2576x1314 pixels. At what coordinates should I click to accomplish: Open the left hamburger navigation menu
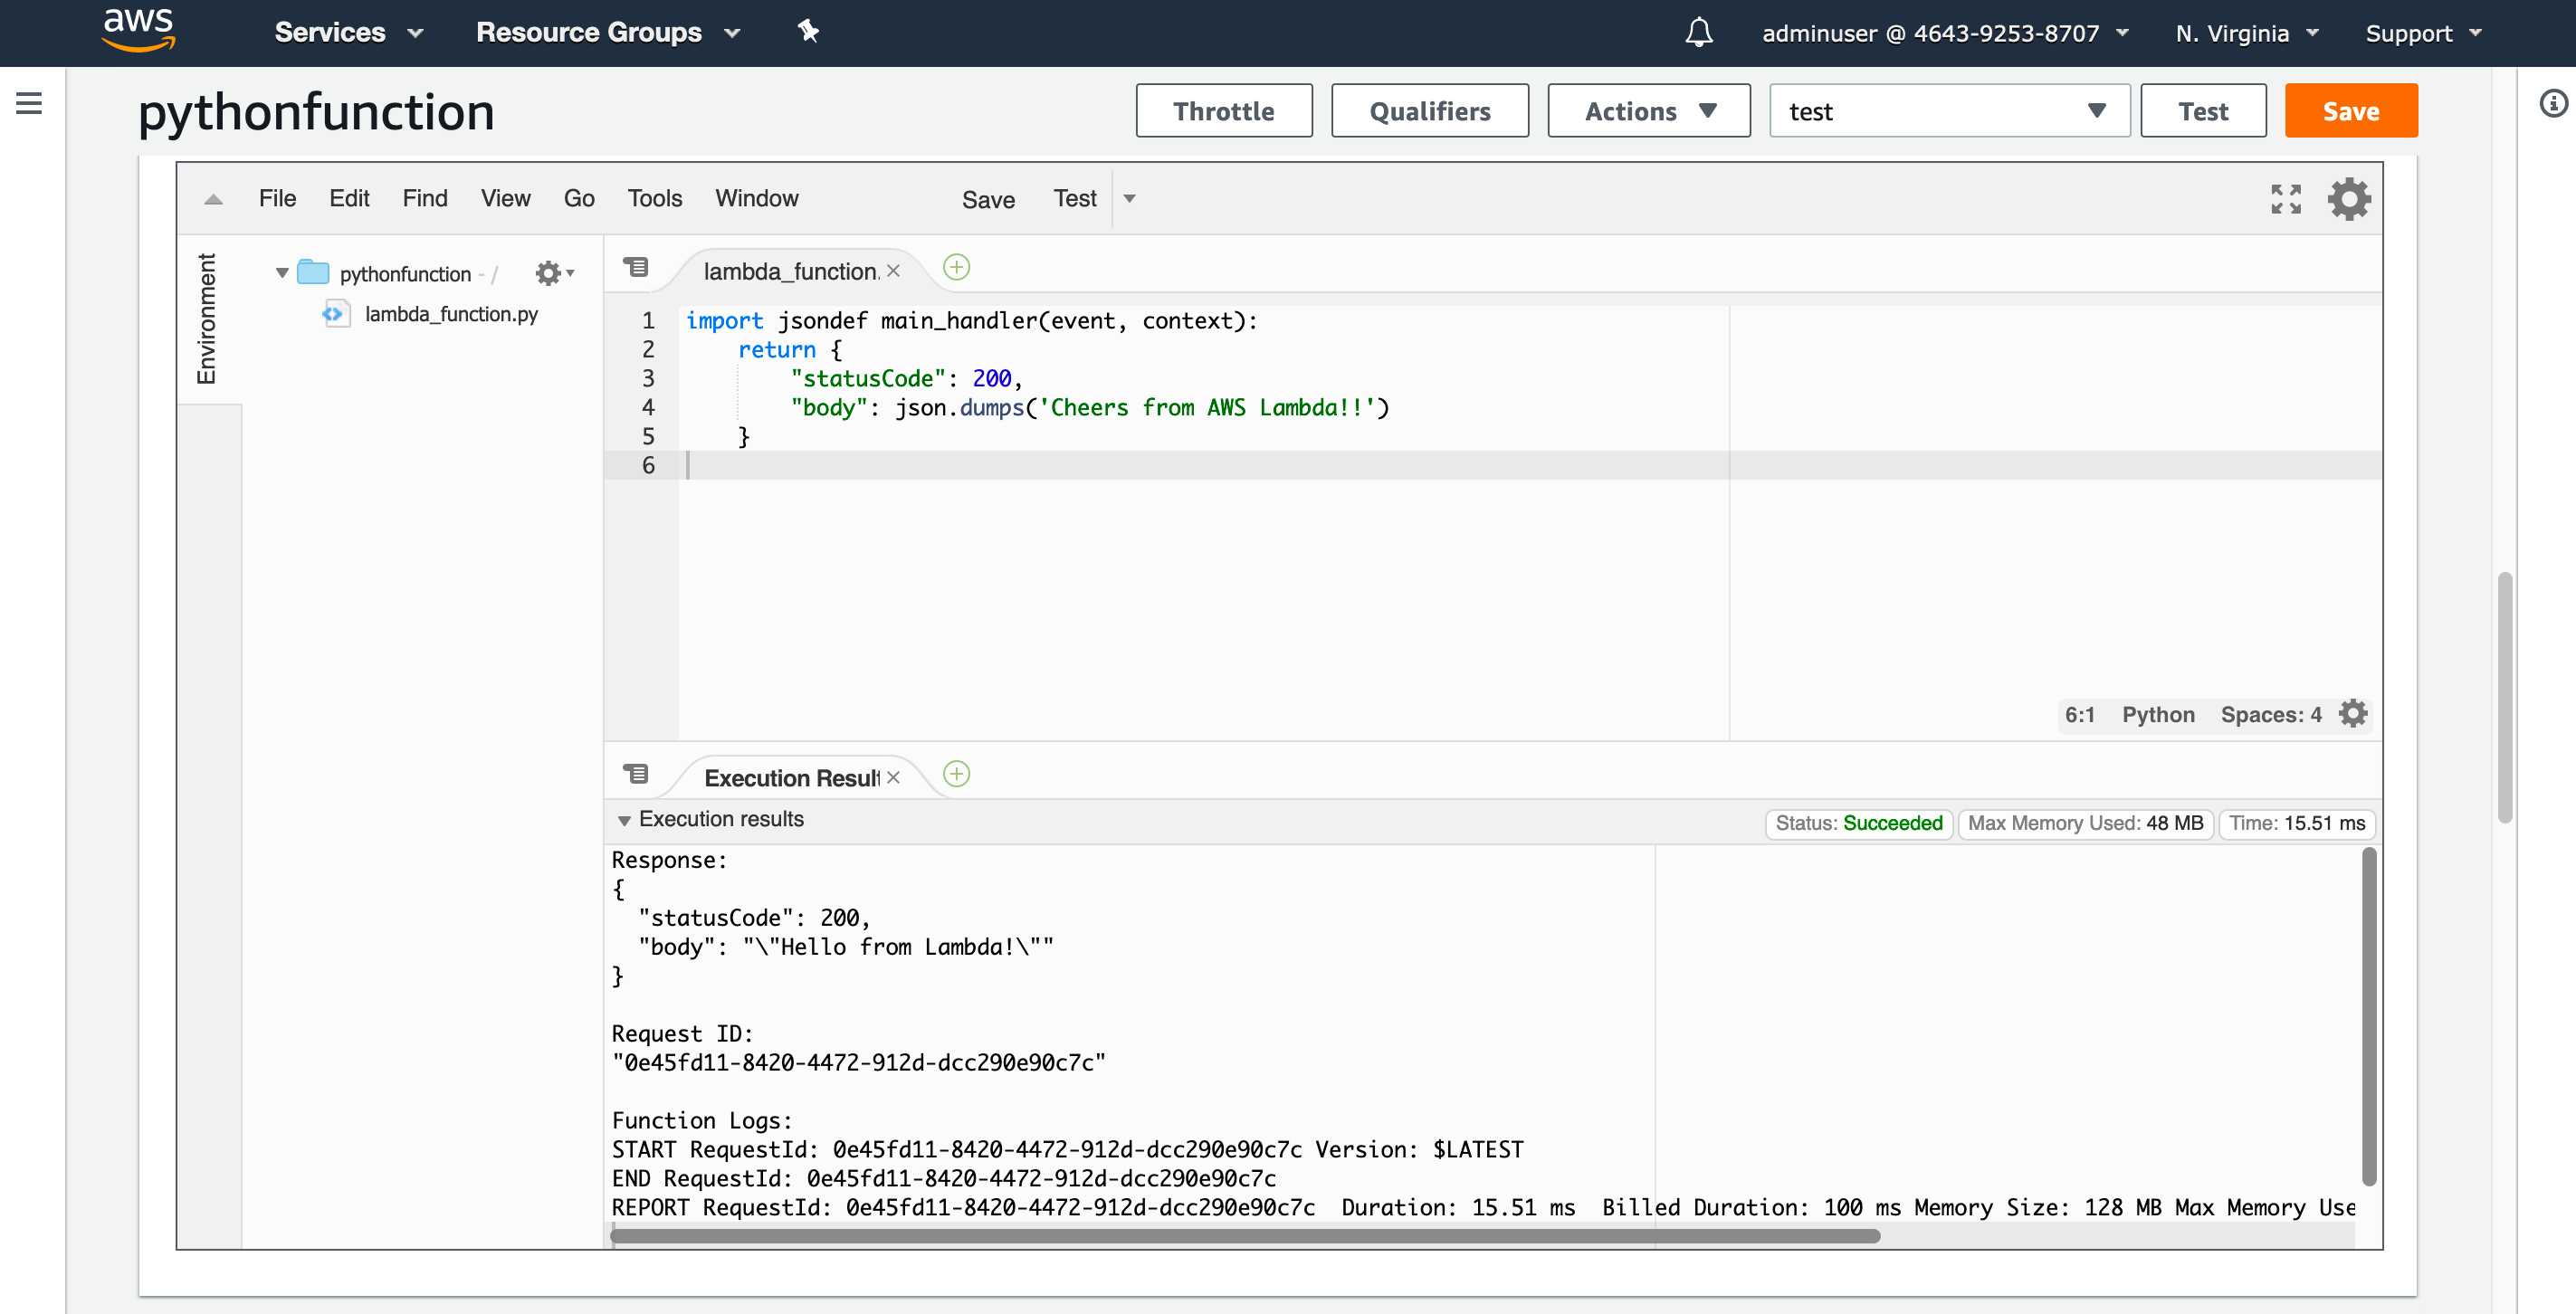point(29,103)
